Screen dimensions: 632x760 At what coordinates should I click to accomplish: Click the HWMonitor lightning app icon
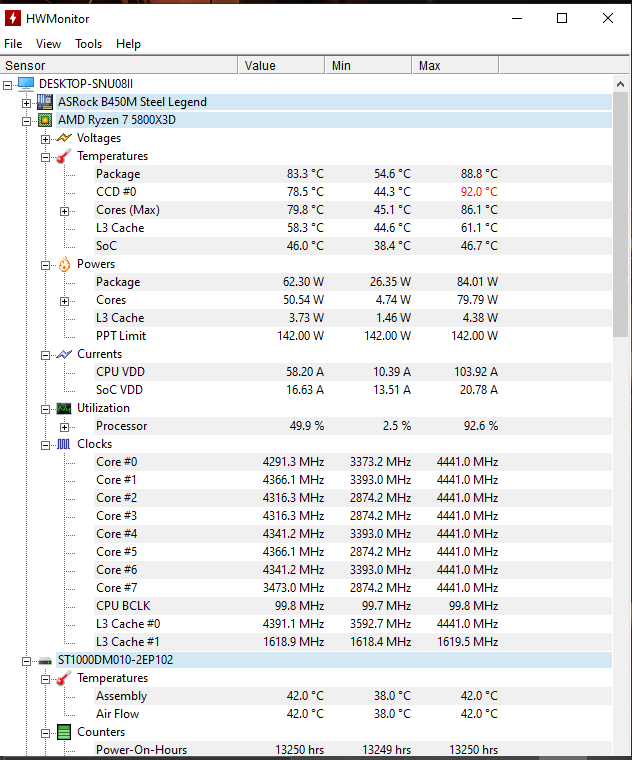tap(13, 18)
